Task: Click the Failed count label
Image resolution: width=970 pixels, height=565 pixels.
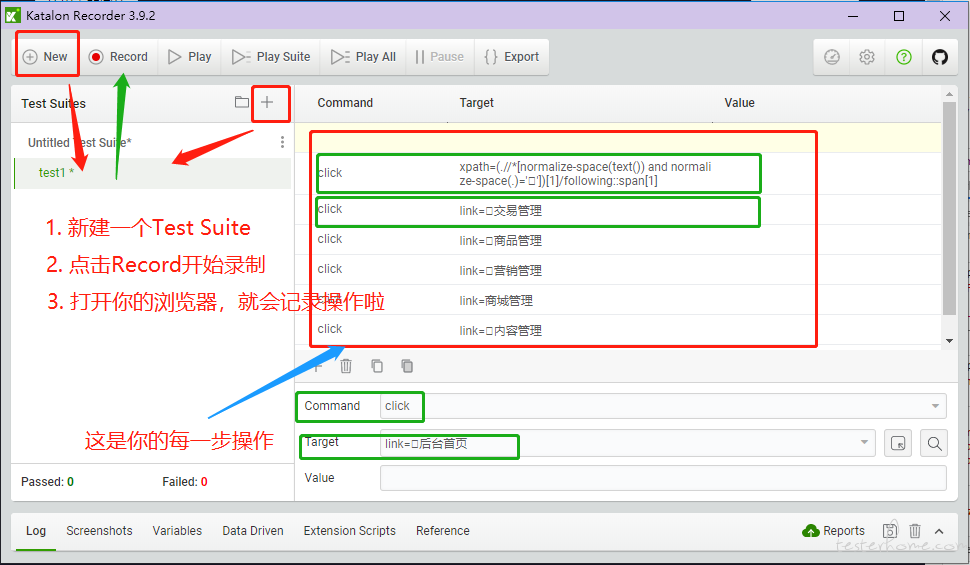Action: pos(185,482)
